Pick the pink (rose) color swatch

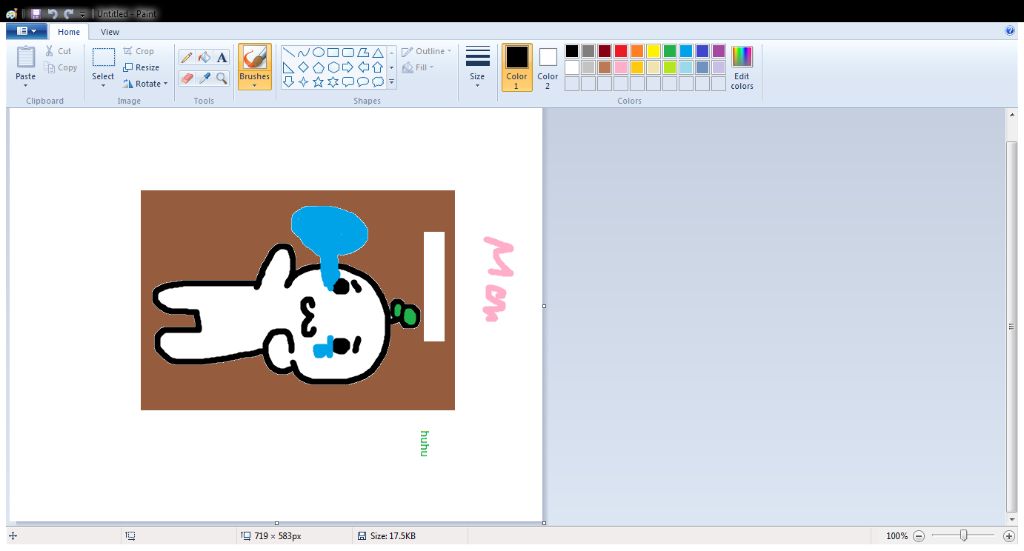click(x=620, y=67)
